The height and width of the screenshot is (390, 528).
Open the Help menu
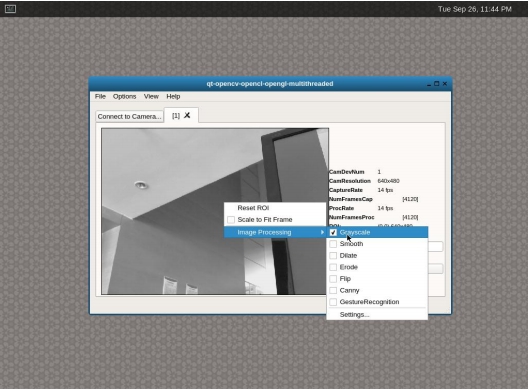pos(173,96)
